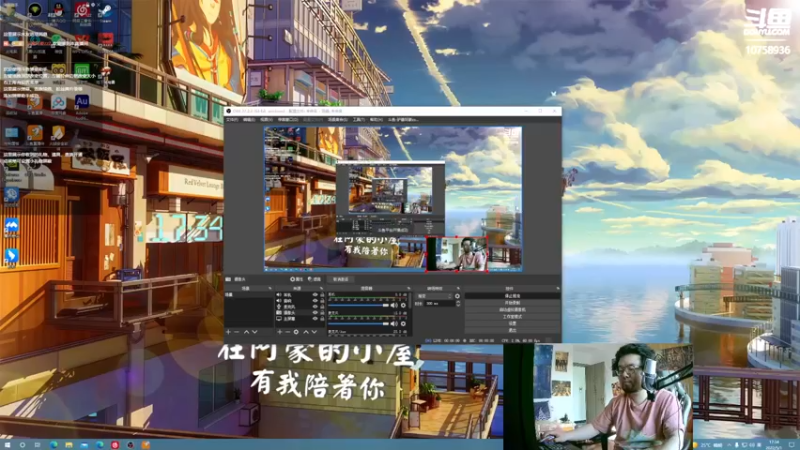Pop out the Controls dock via its header icon

coord(557,288)
